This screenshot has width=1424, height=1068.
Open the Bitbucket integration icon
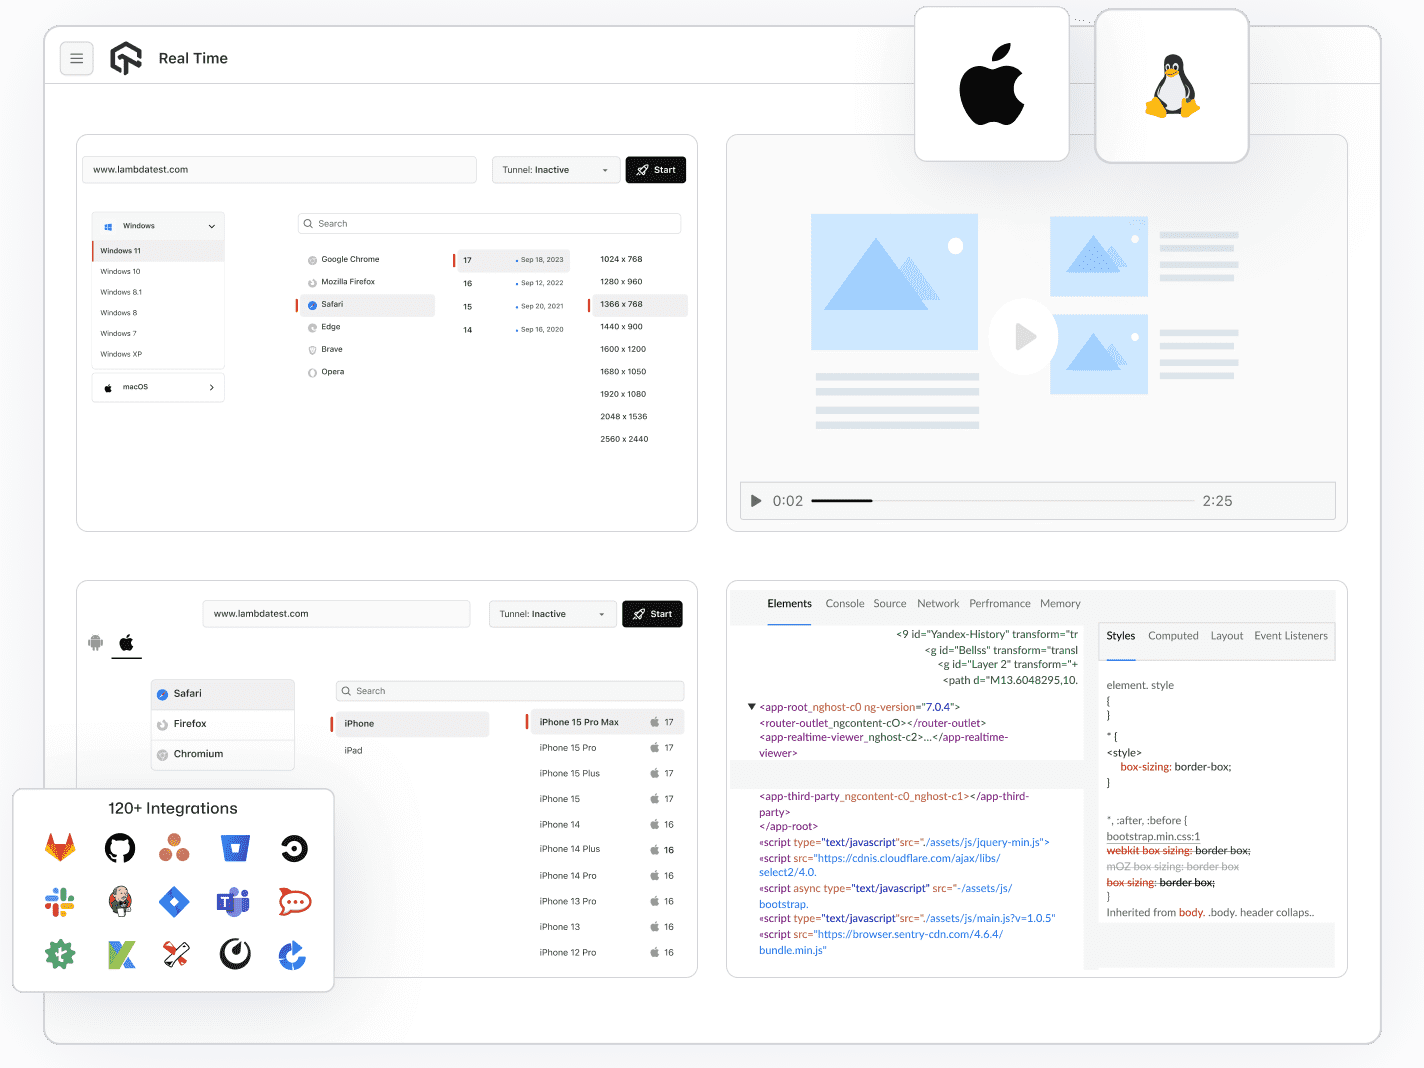coord(235,849)
